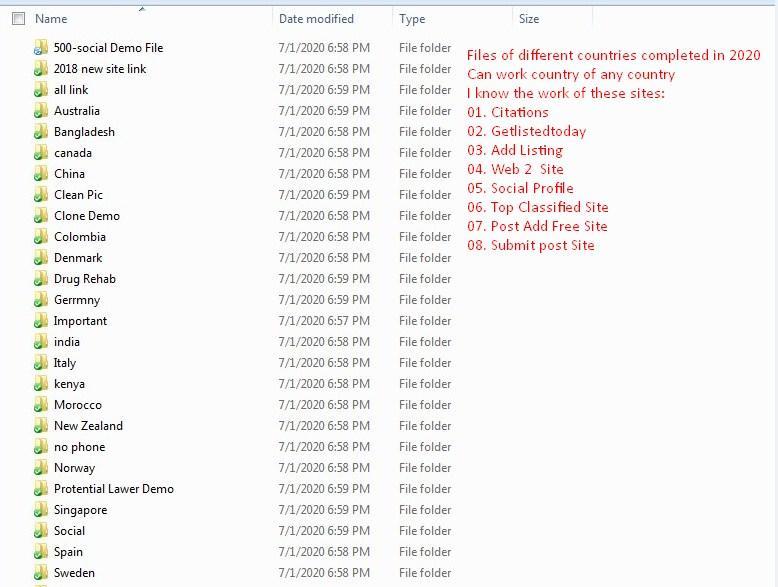Tick the select-all checkbox beside Name
The image size is (778, 587).
pos(18,19)
